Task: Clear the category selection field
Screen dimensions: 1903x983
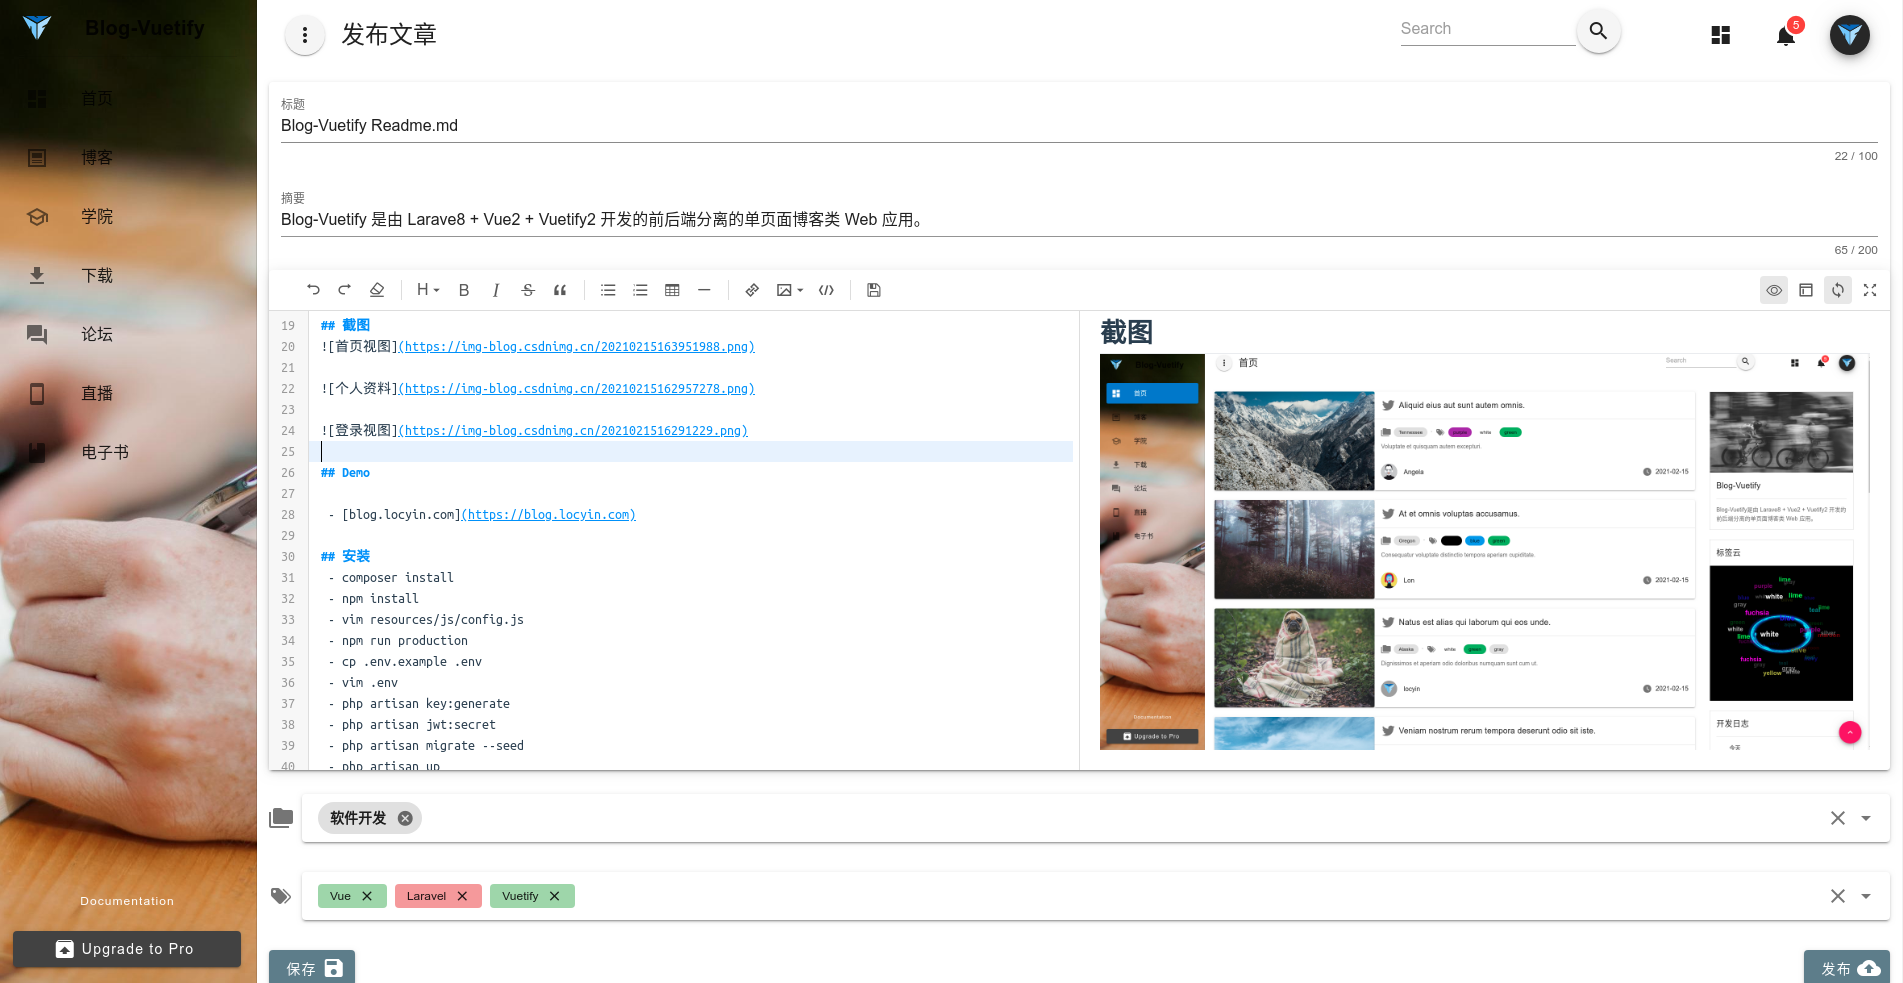Action: tap(1838, 818)
